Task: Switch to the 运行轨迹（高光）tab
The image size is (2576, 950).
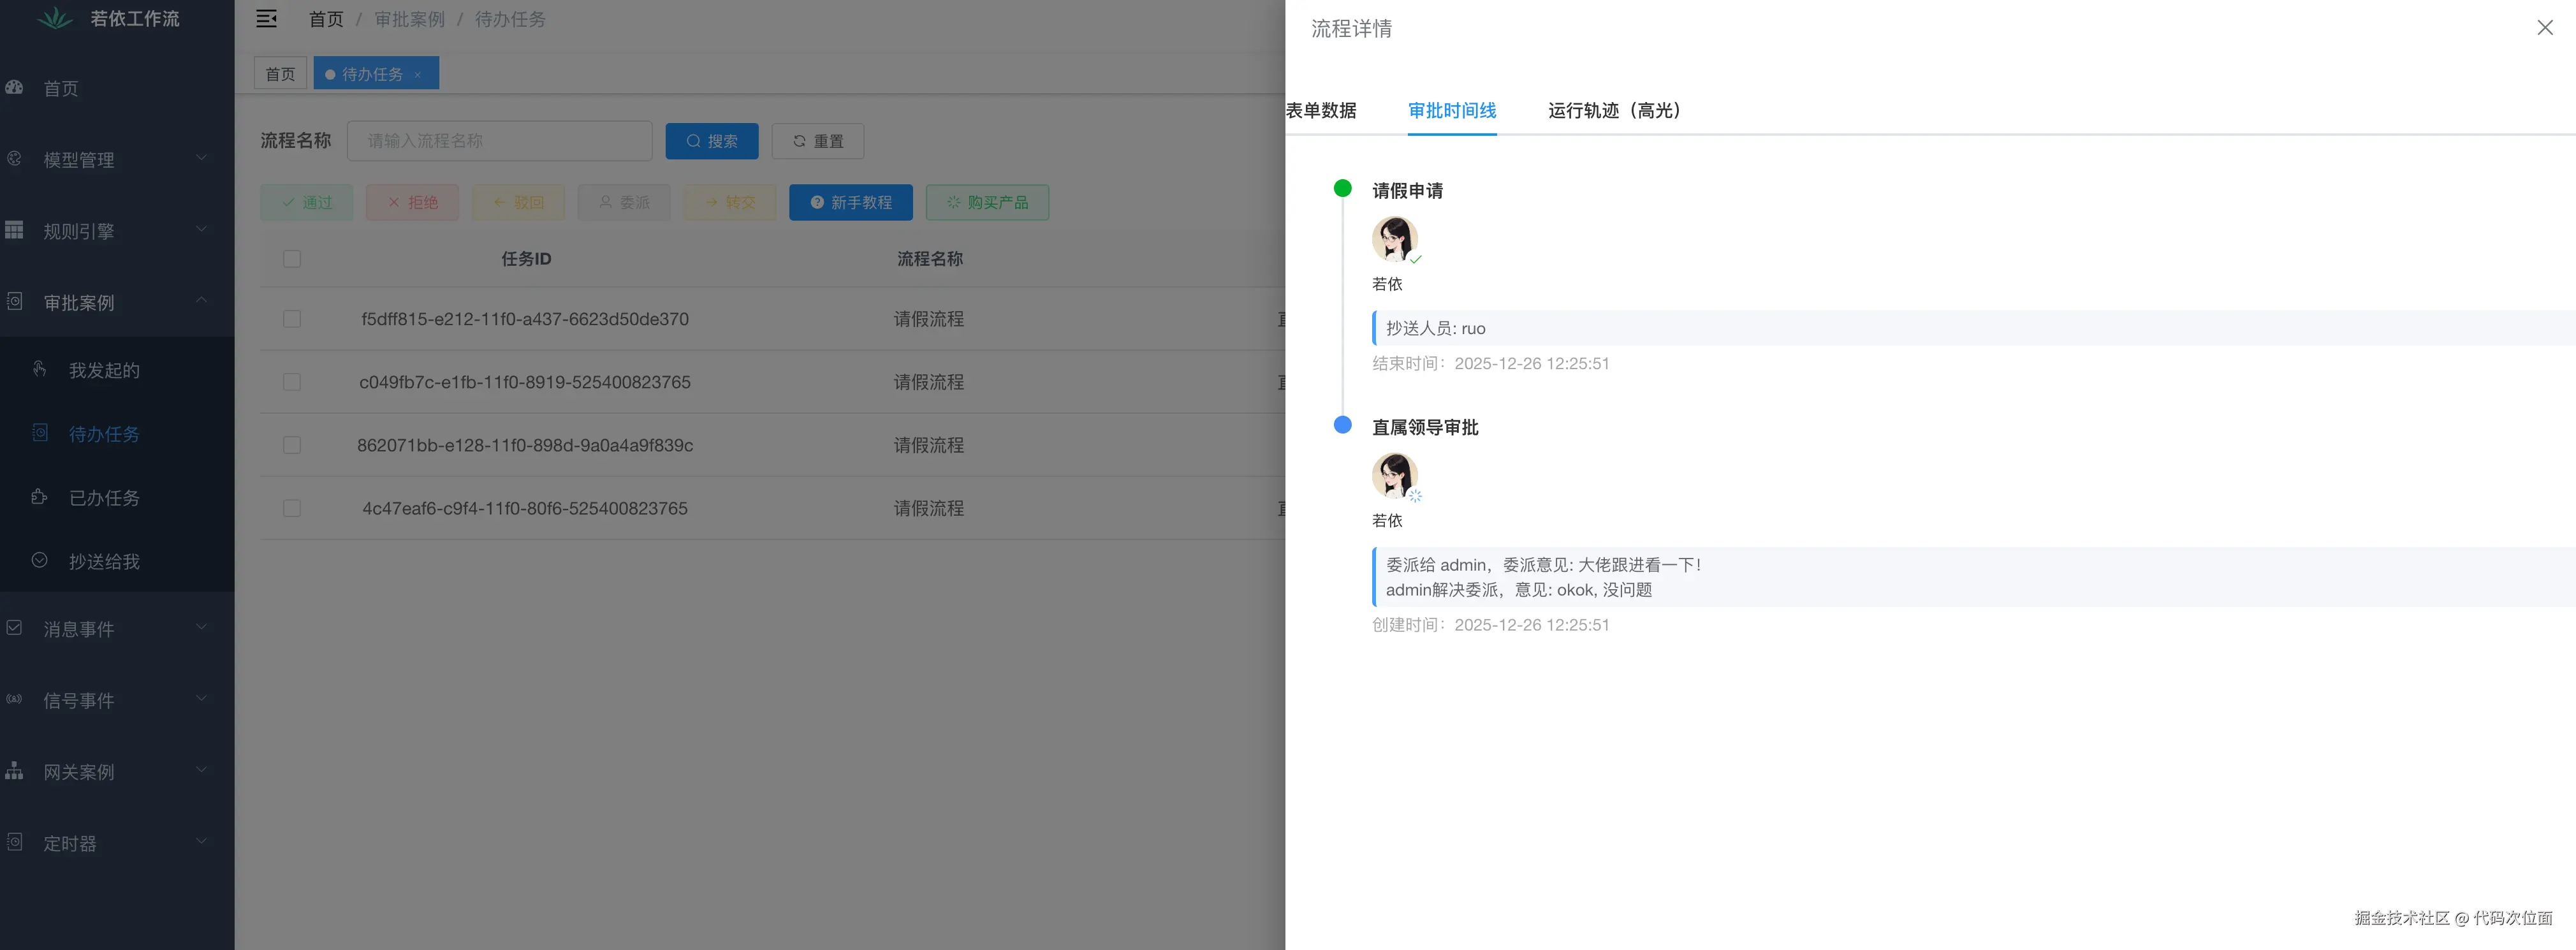Action: [x=1613, y=111]
